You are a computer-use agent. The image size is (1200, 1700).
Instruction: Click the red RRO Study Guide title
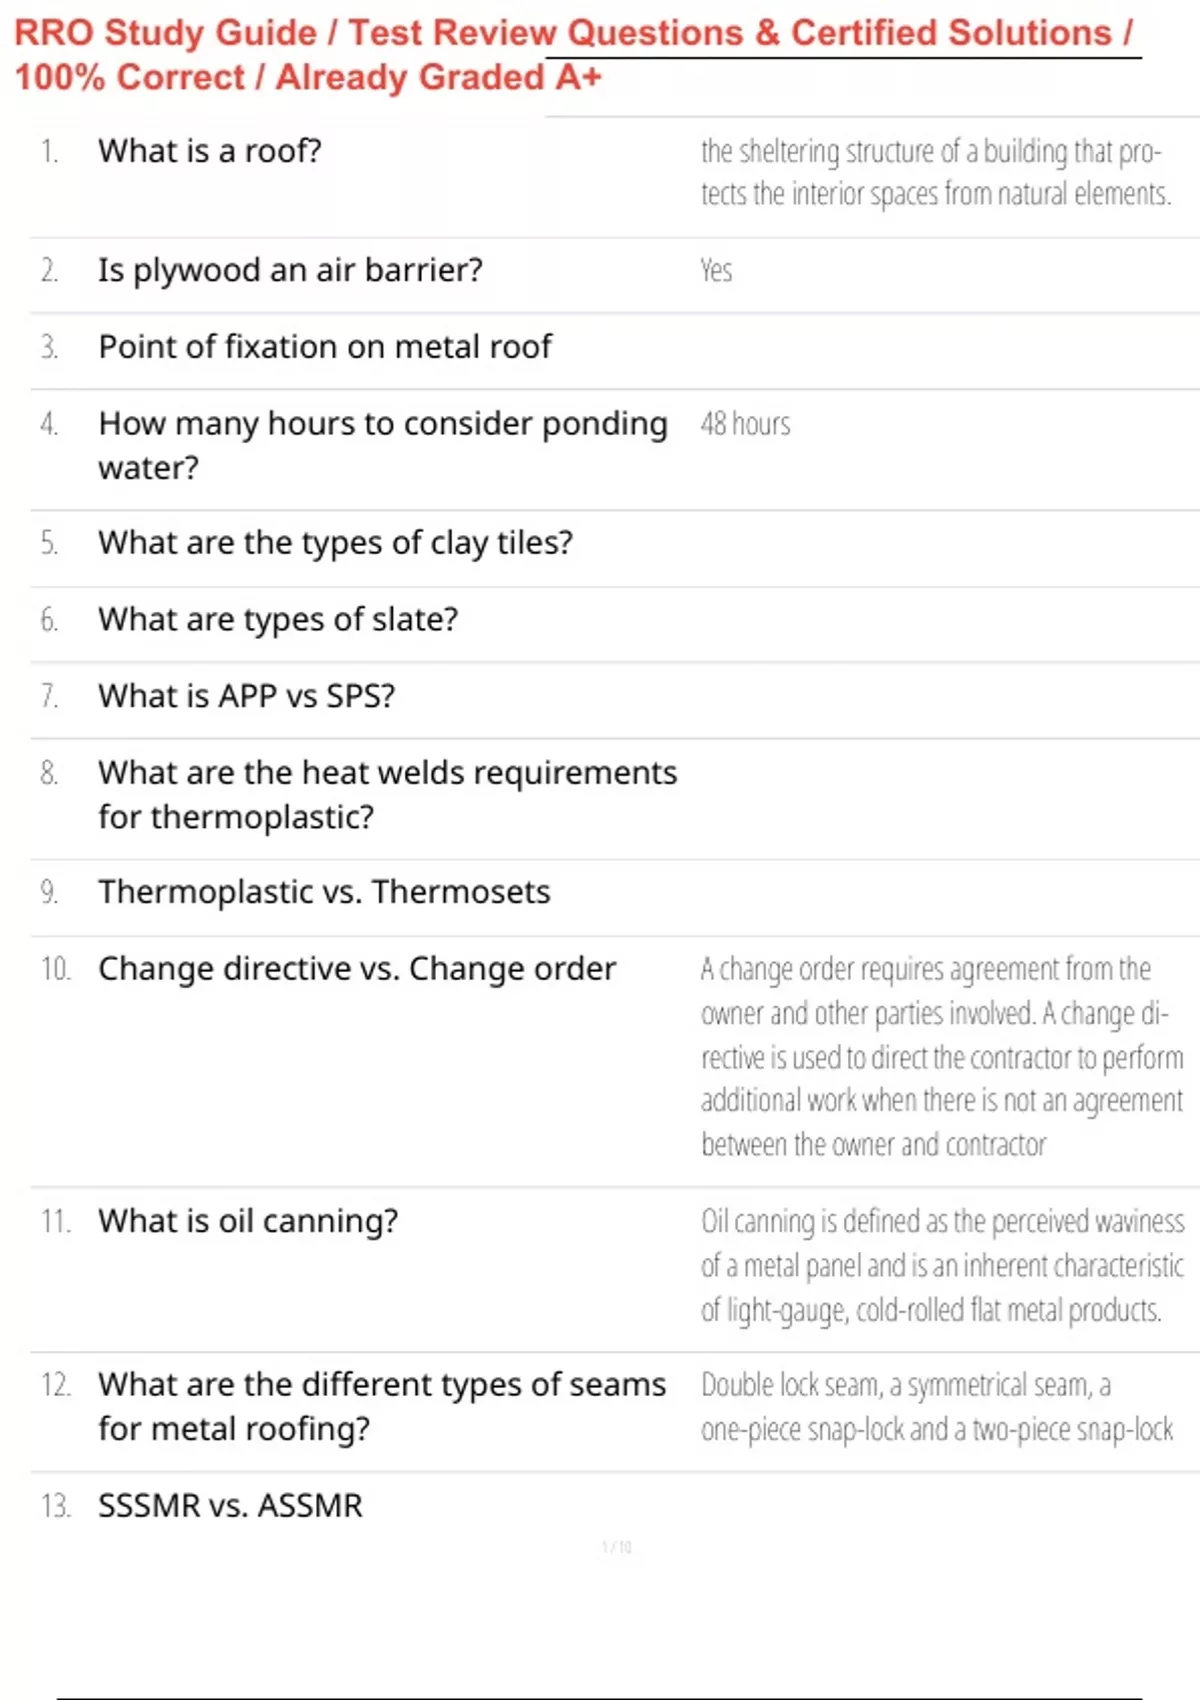tap(574, 55)
